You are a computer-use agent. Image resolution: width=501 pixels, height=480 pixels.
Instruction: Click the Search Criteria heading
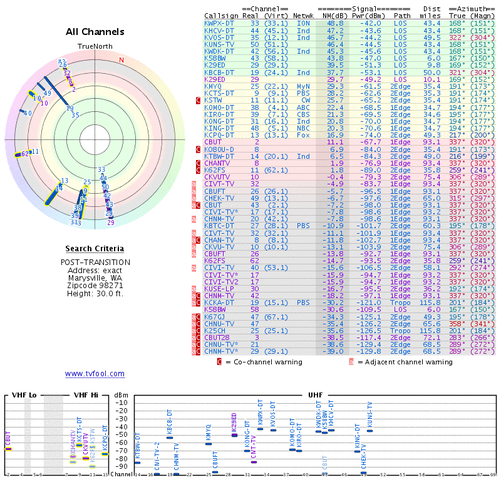(95, 248)
